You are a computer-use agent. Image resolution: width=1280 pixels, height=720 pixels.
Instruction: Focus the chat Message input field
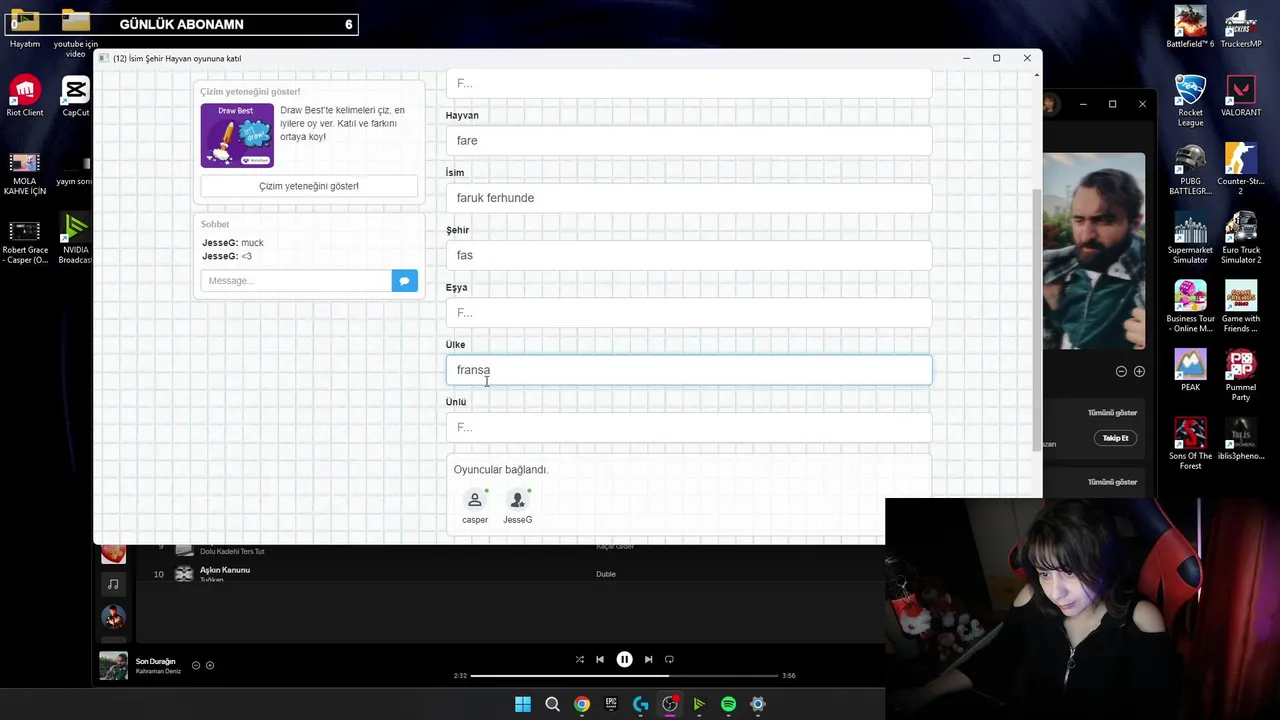pos(296,281)
